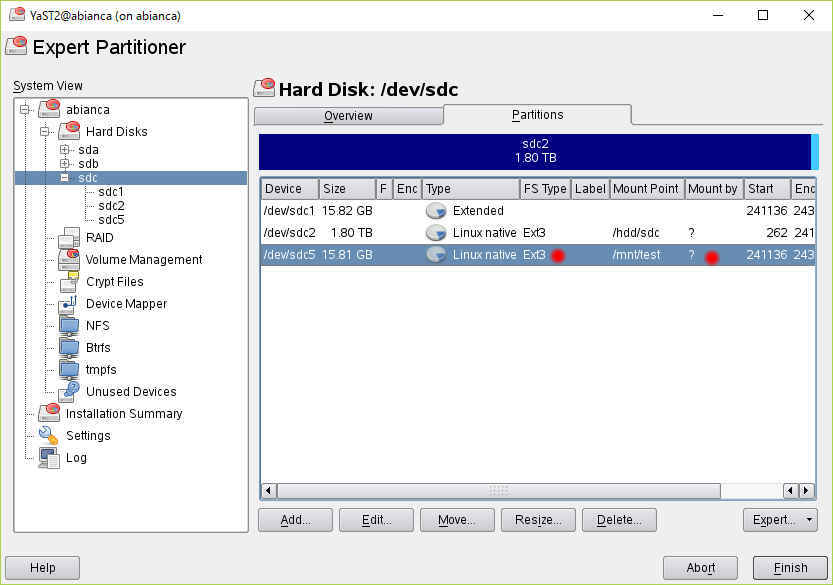Image resolution: width=833 pixels, height=585 pixels.
Task: Click the /mnt/test mount point cell
Action: (636, 255)
